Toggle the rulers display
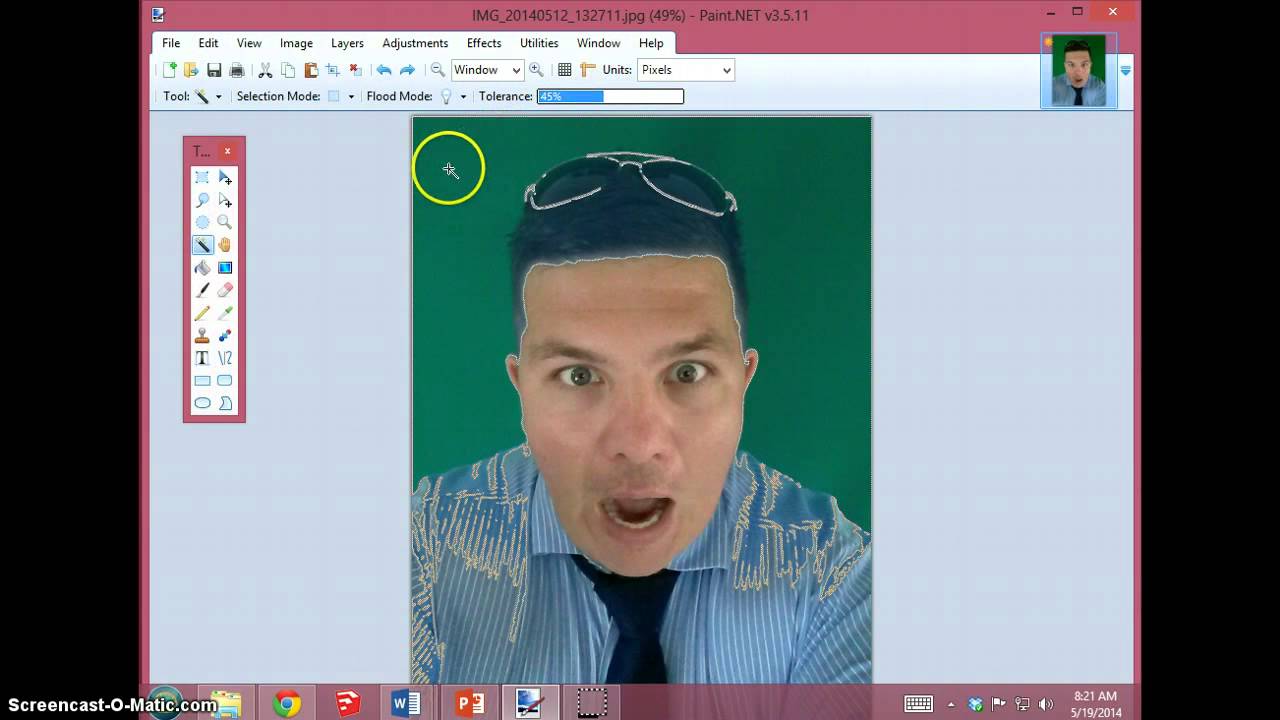Image resolution: width=1280 pixels, height=720 pixels. tap(588, 70)
